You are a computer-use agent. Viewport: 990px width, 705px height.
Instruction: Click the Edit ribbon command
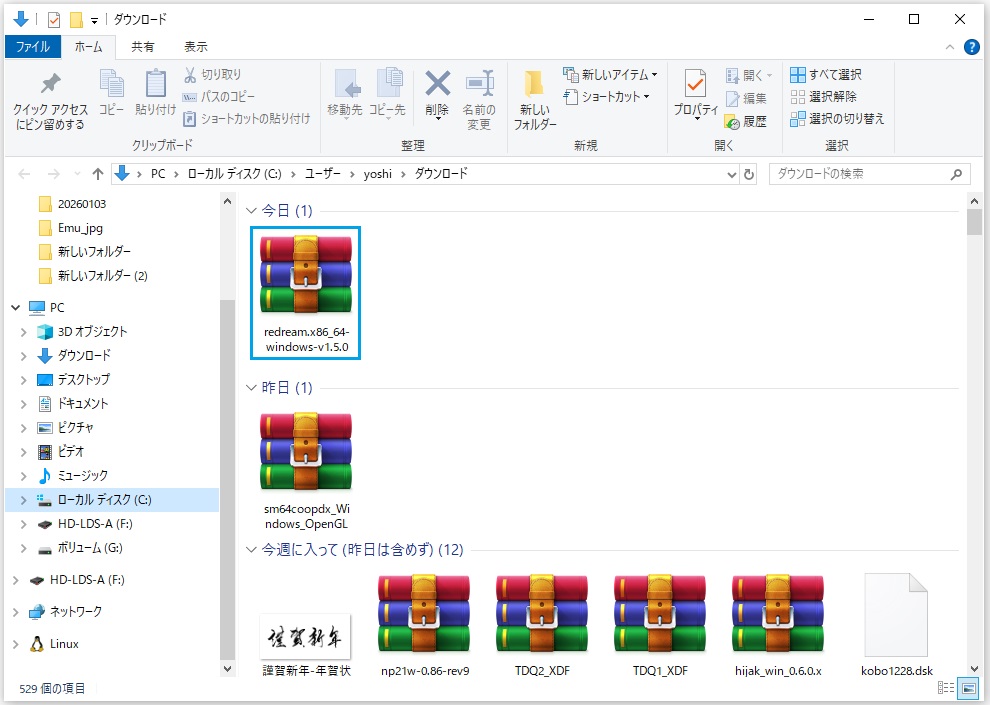pos(746,98)
